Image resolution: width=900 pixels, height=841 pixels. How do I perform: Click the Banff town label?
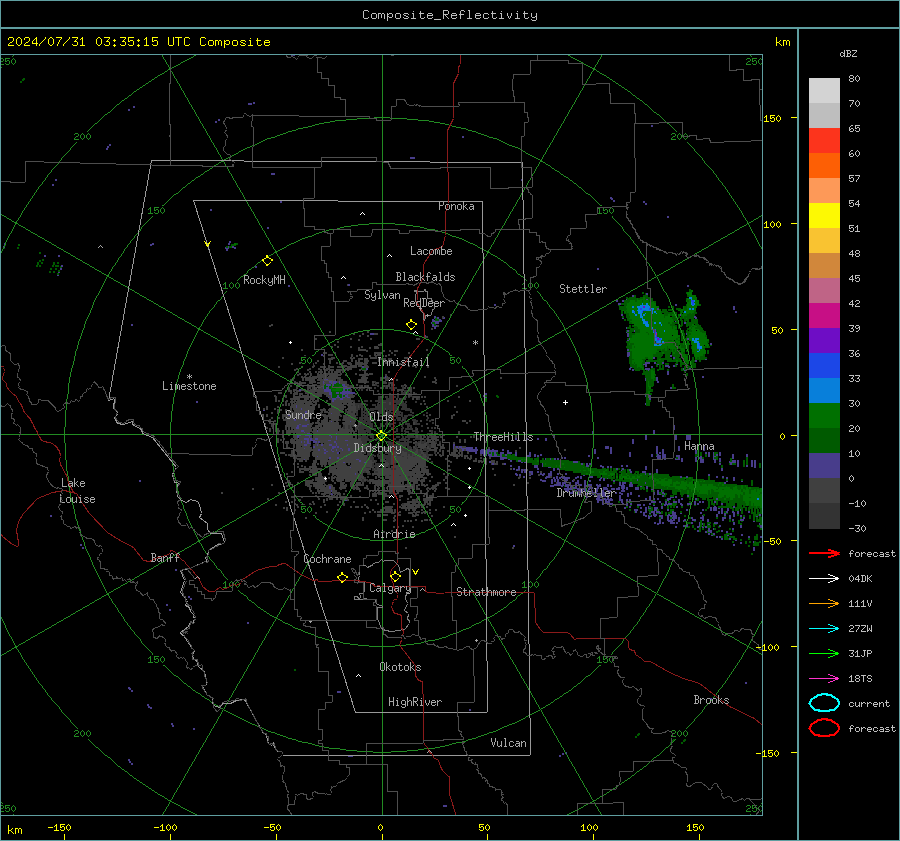[165, 558]
